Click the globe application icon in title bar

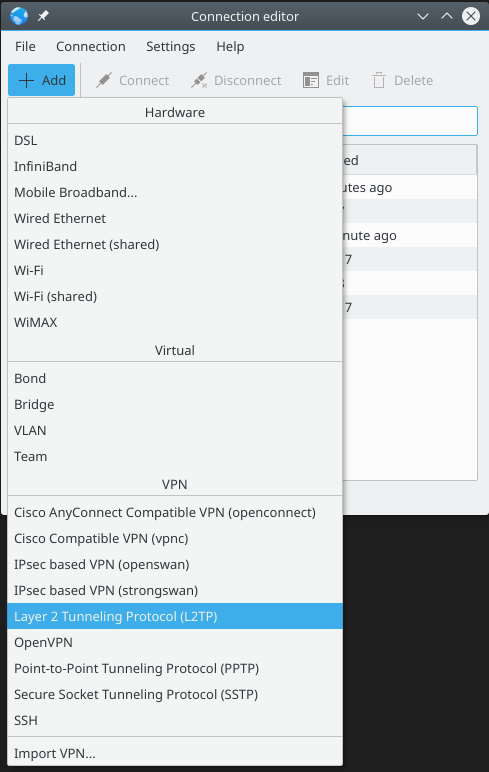click(x=19, y=16)
